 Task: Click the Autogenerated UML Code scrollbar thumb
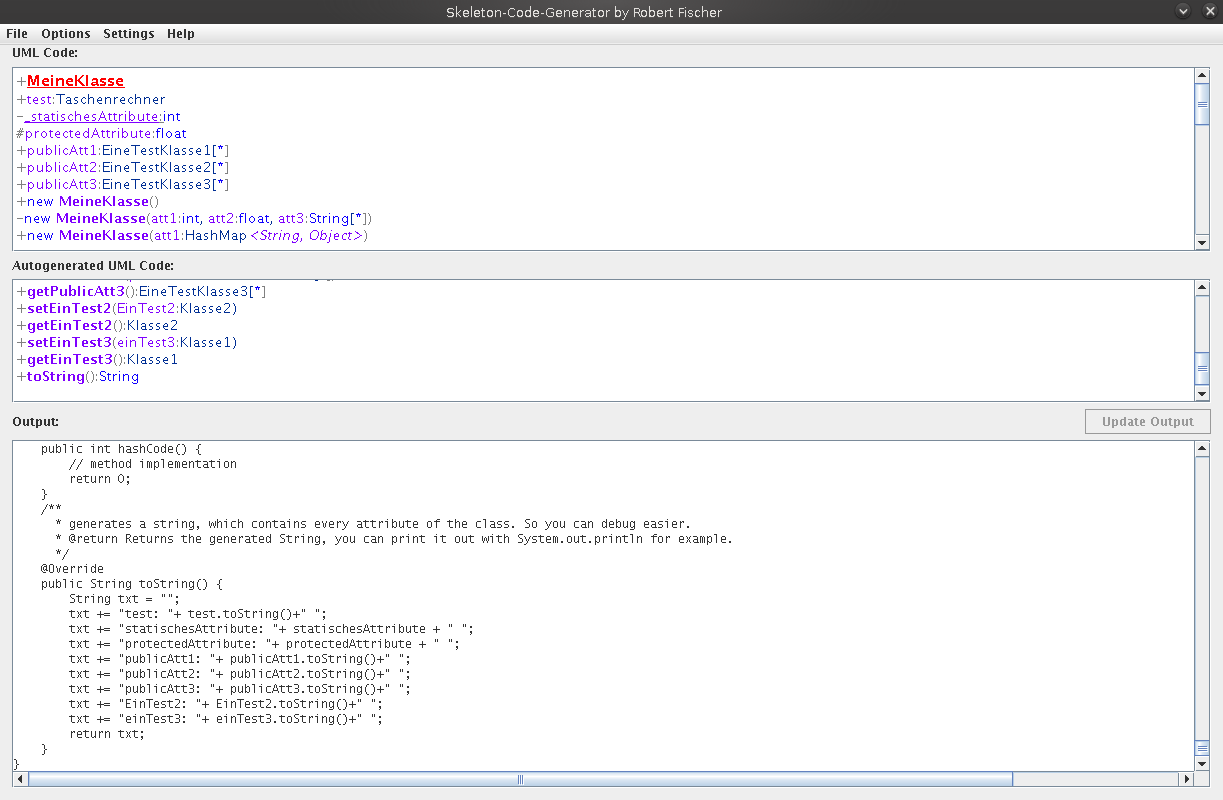(x=1202, y=368)
